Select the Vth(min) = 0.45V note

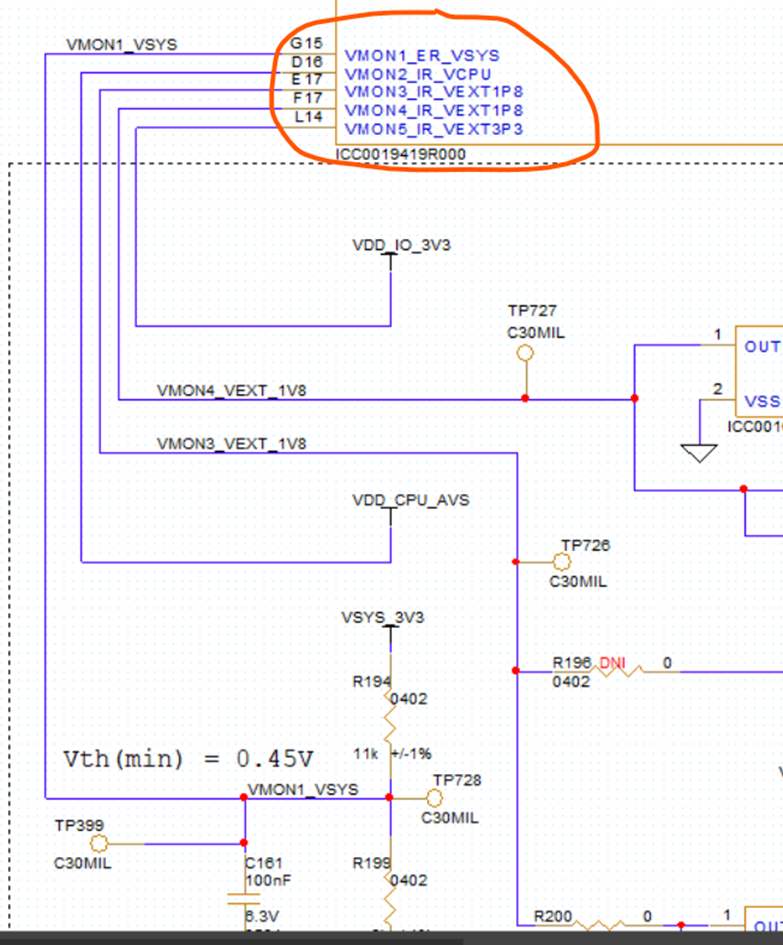tap(188, 759)
